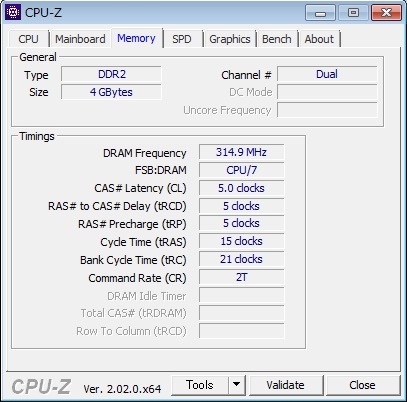The image size is (407, 402).
Task: Click the Close button at bottom
Action: [362, 385]
